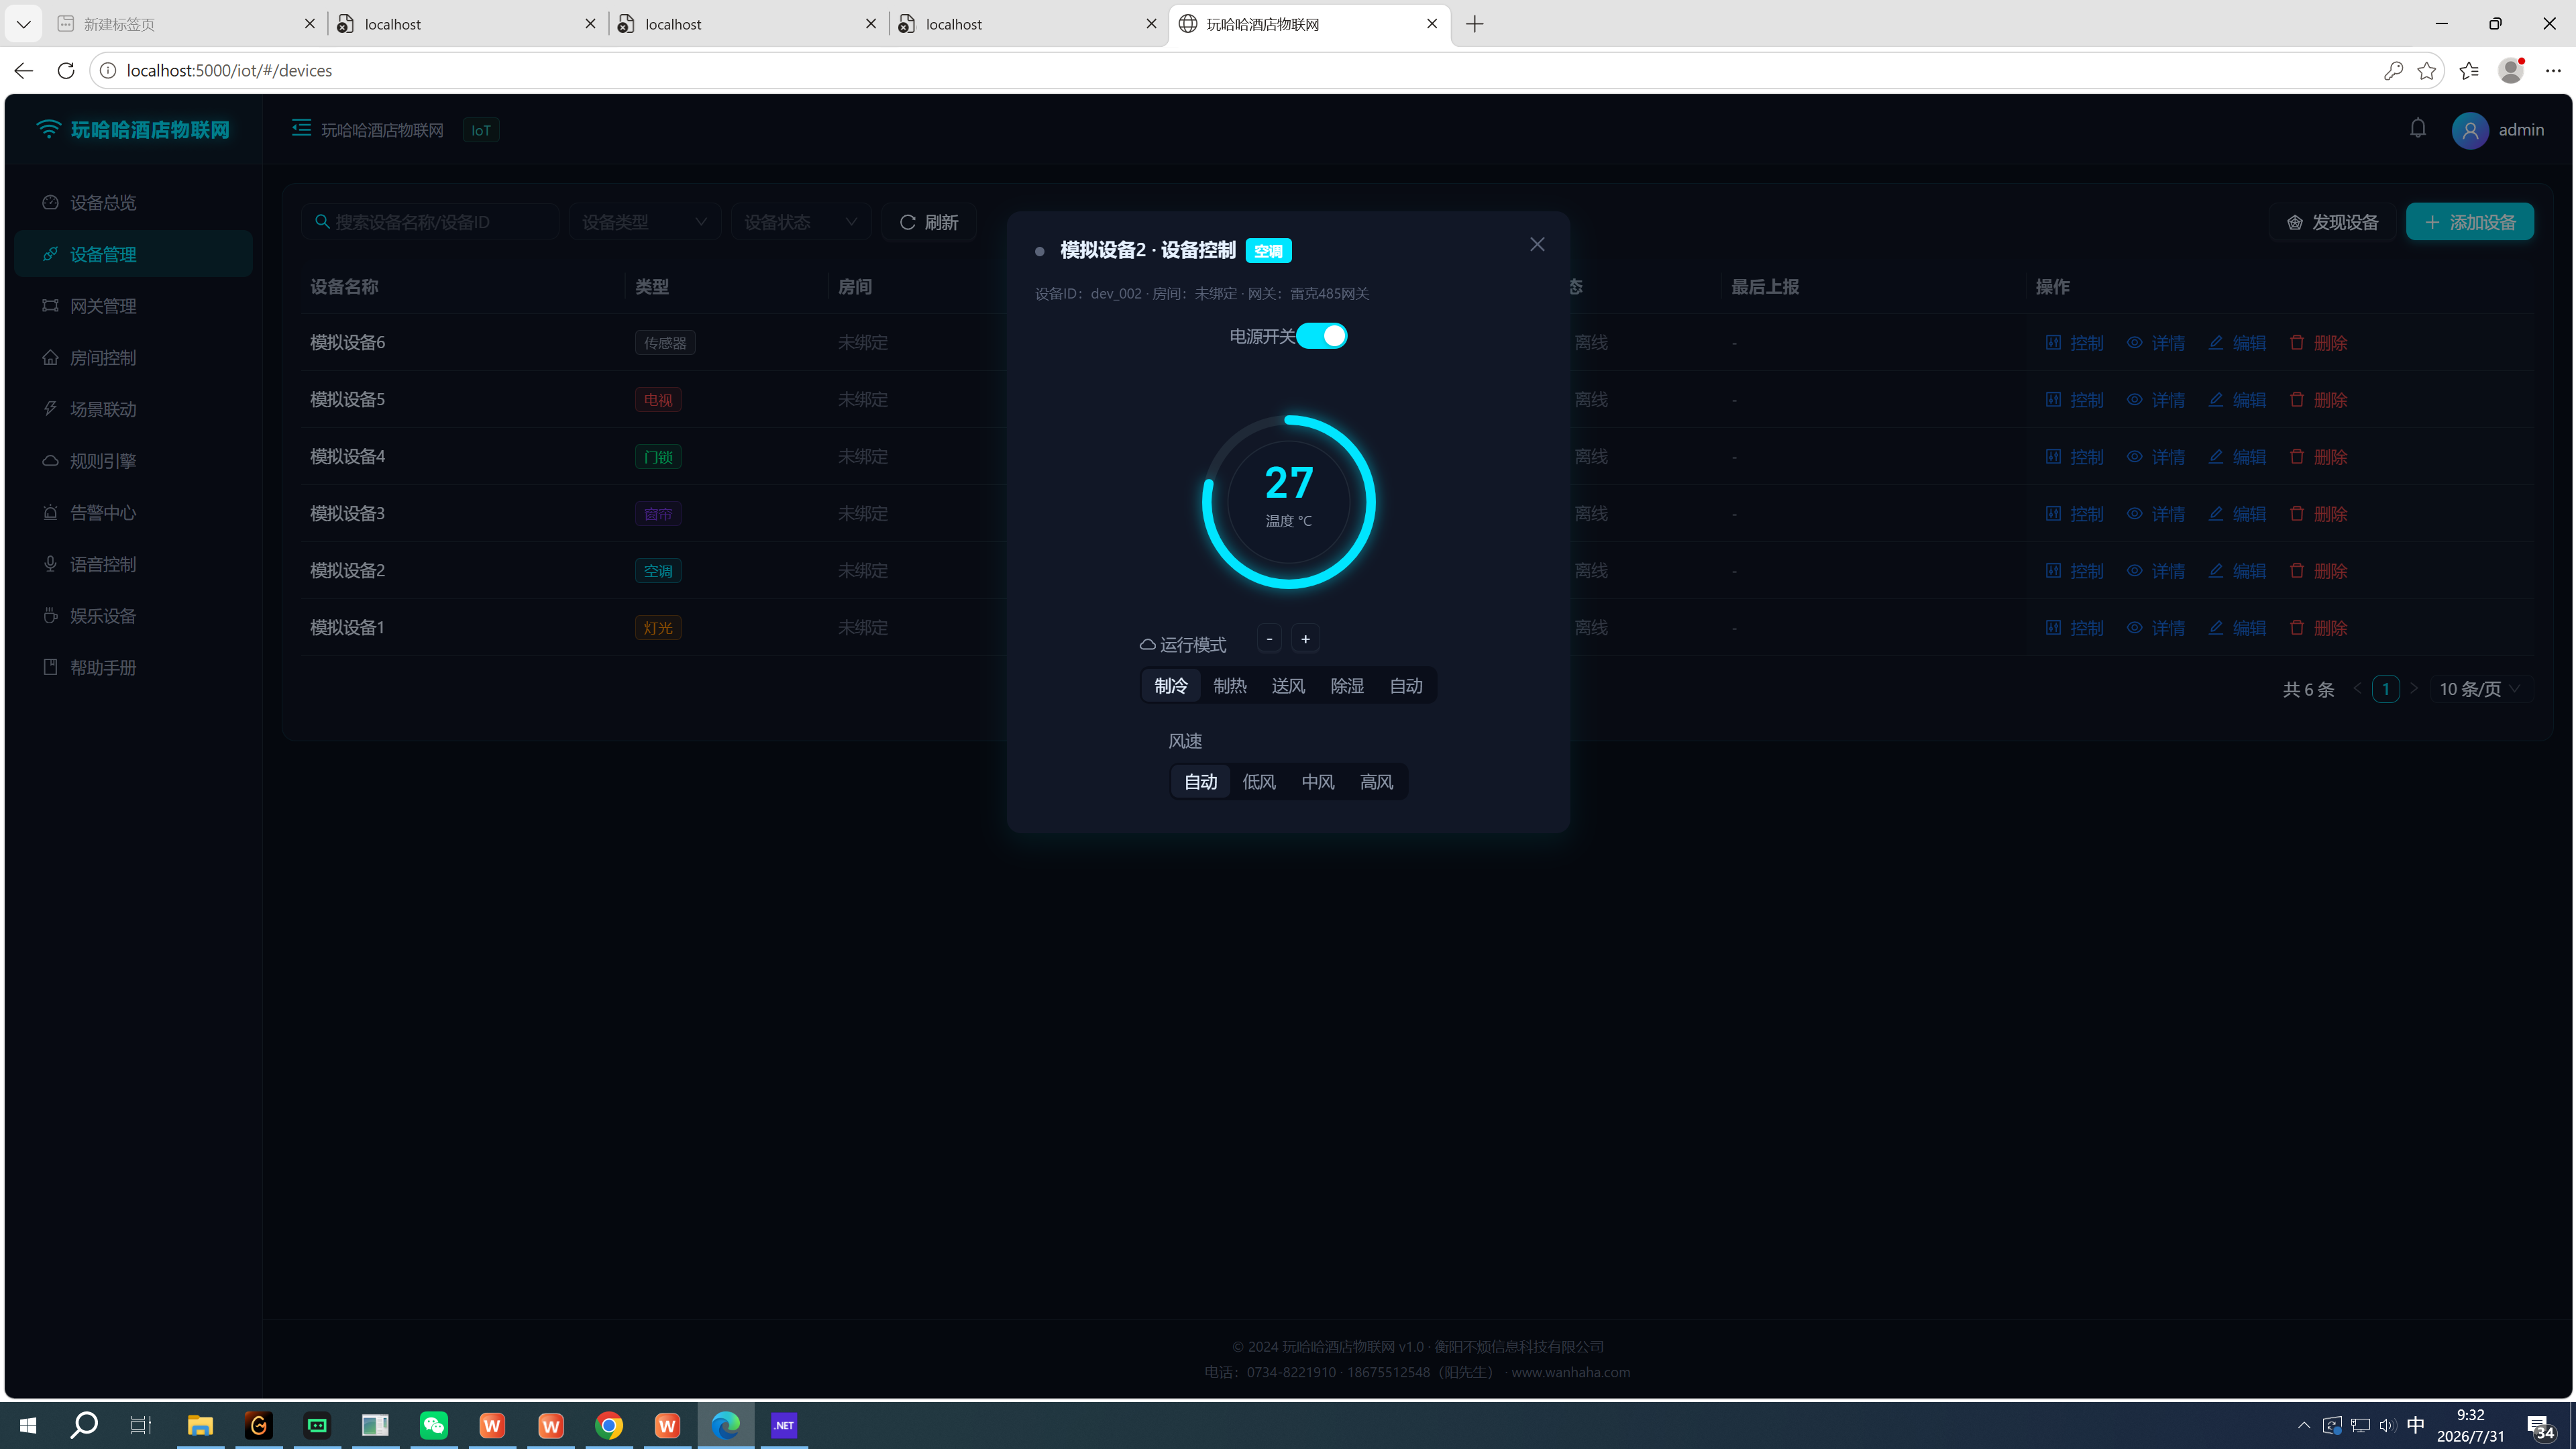Go to 语音控制 in the sidebar
2576x1449 pixels.
point(134,564)
